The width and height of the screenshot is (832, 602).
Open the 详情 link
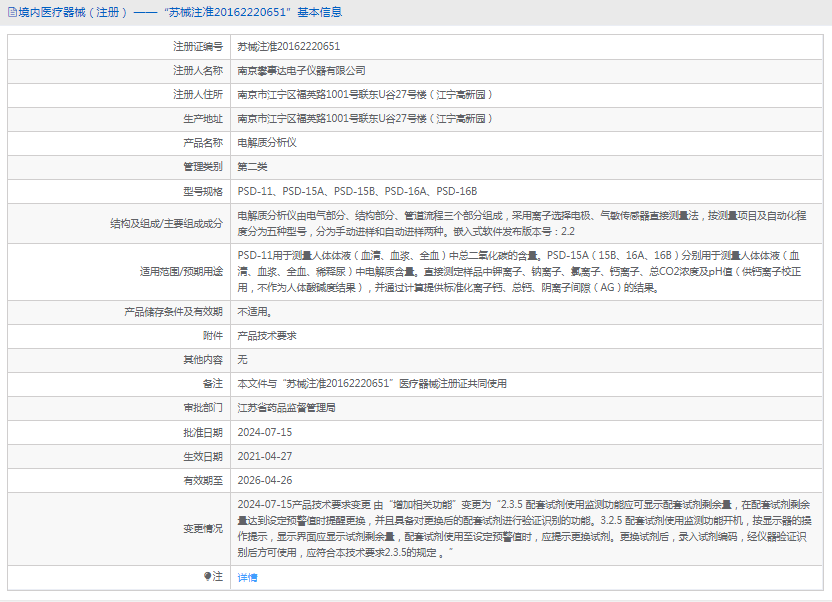click(x=247, y=578)
